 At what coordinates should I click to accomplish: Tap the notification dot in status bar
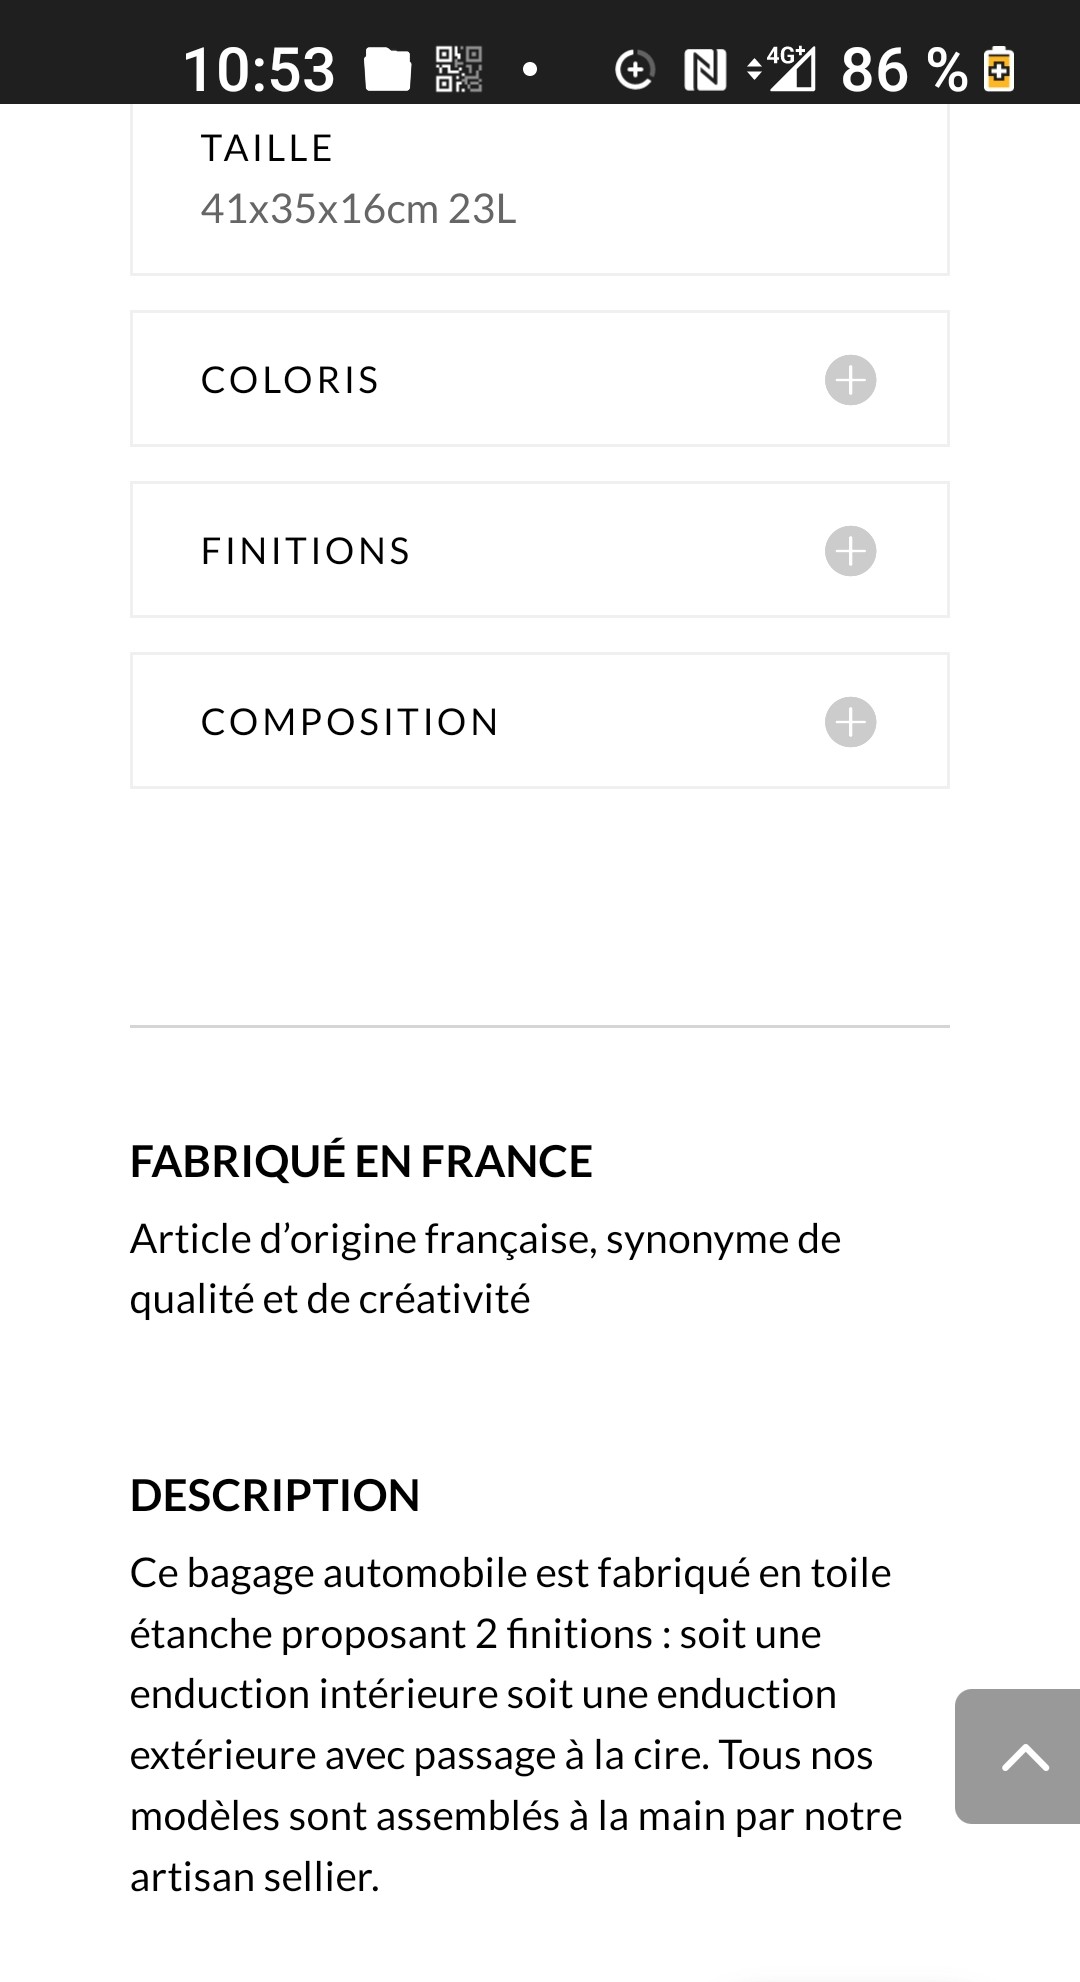(x=531, y=70)
